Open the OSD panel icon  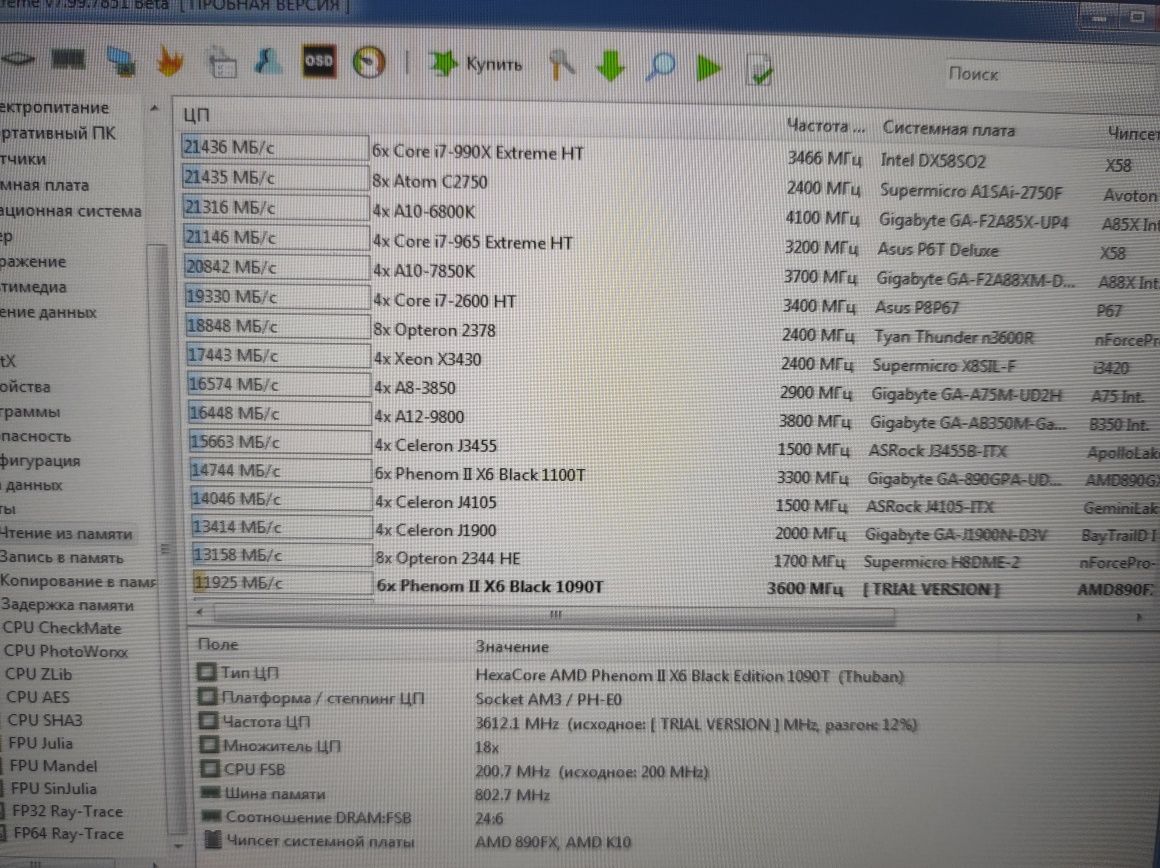point(319,61)
